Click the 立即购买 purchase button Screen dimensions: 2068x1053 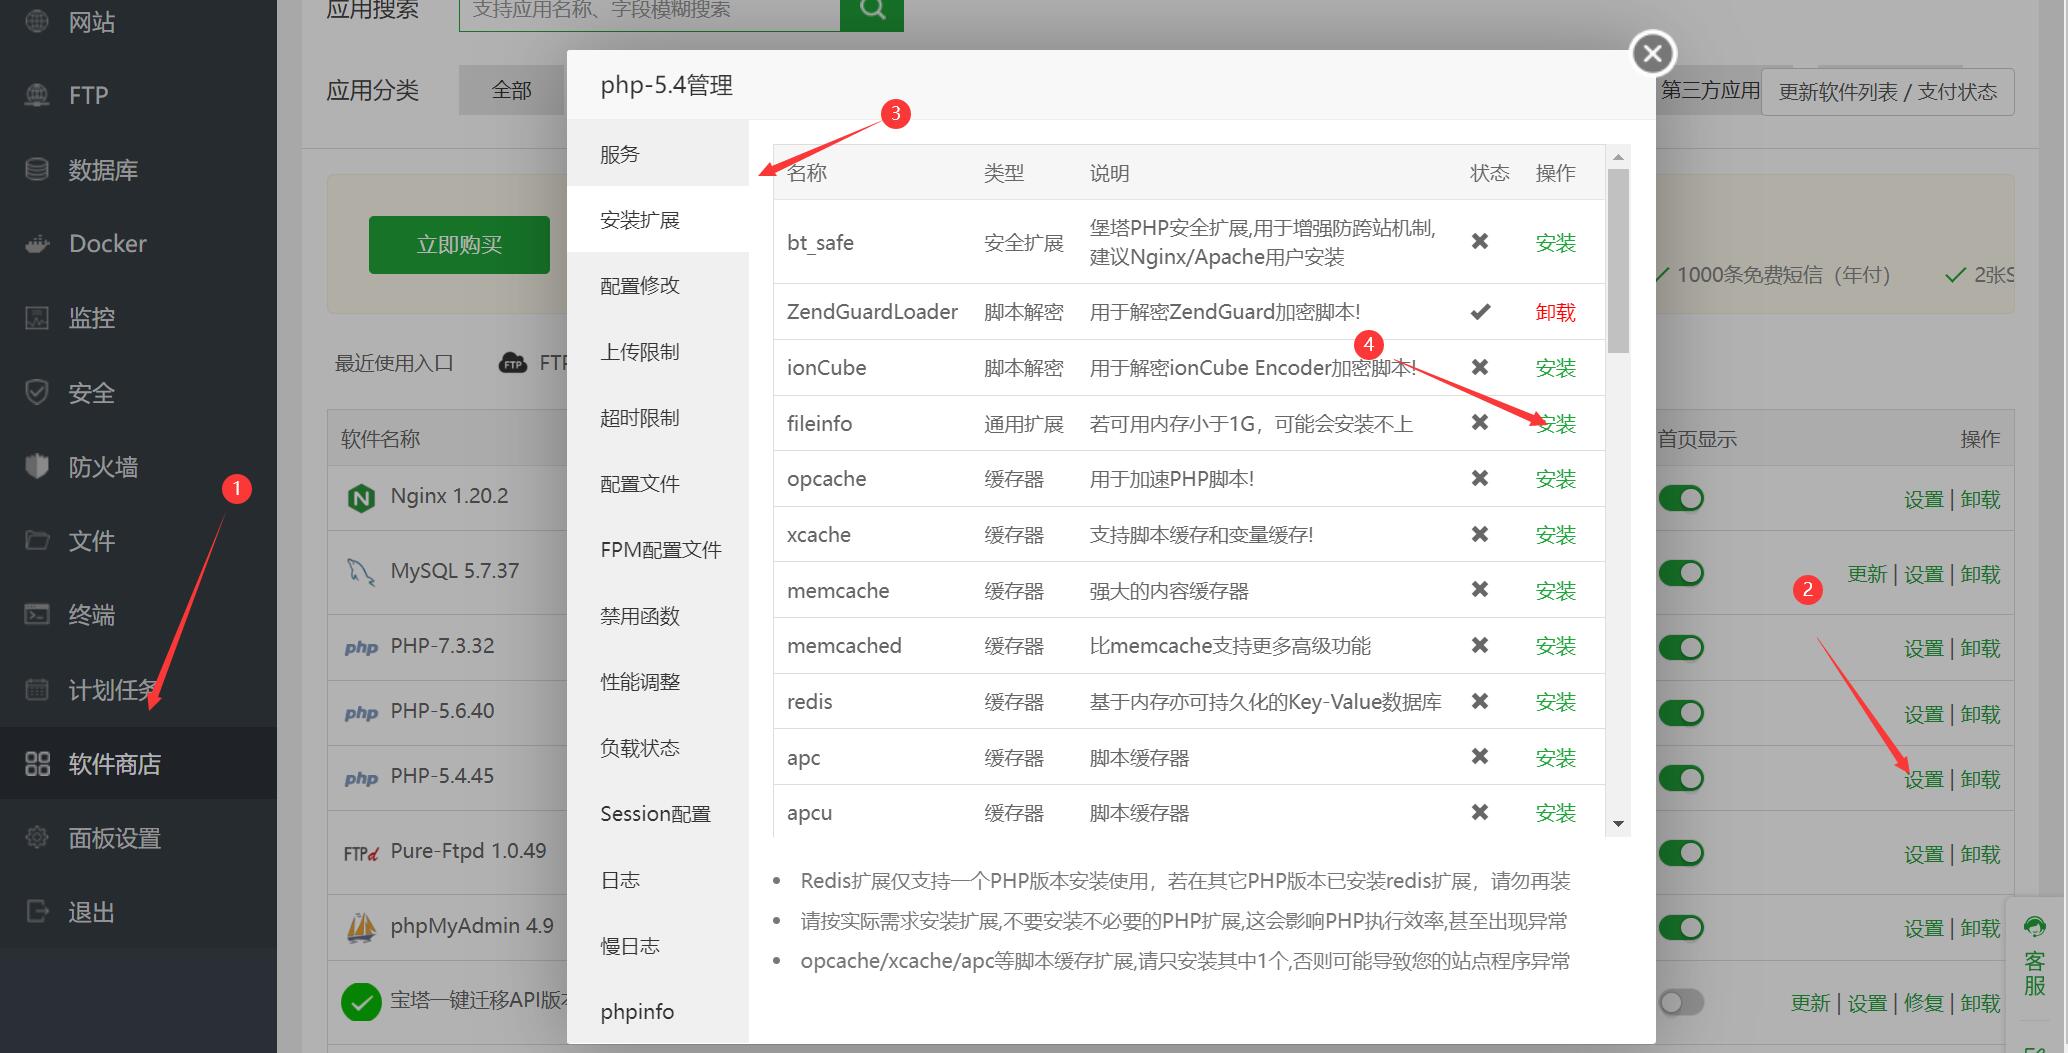click(458, 244)
